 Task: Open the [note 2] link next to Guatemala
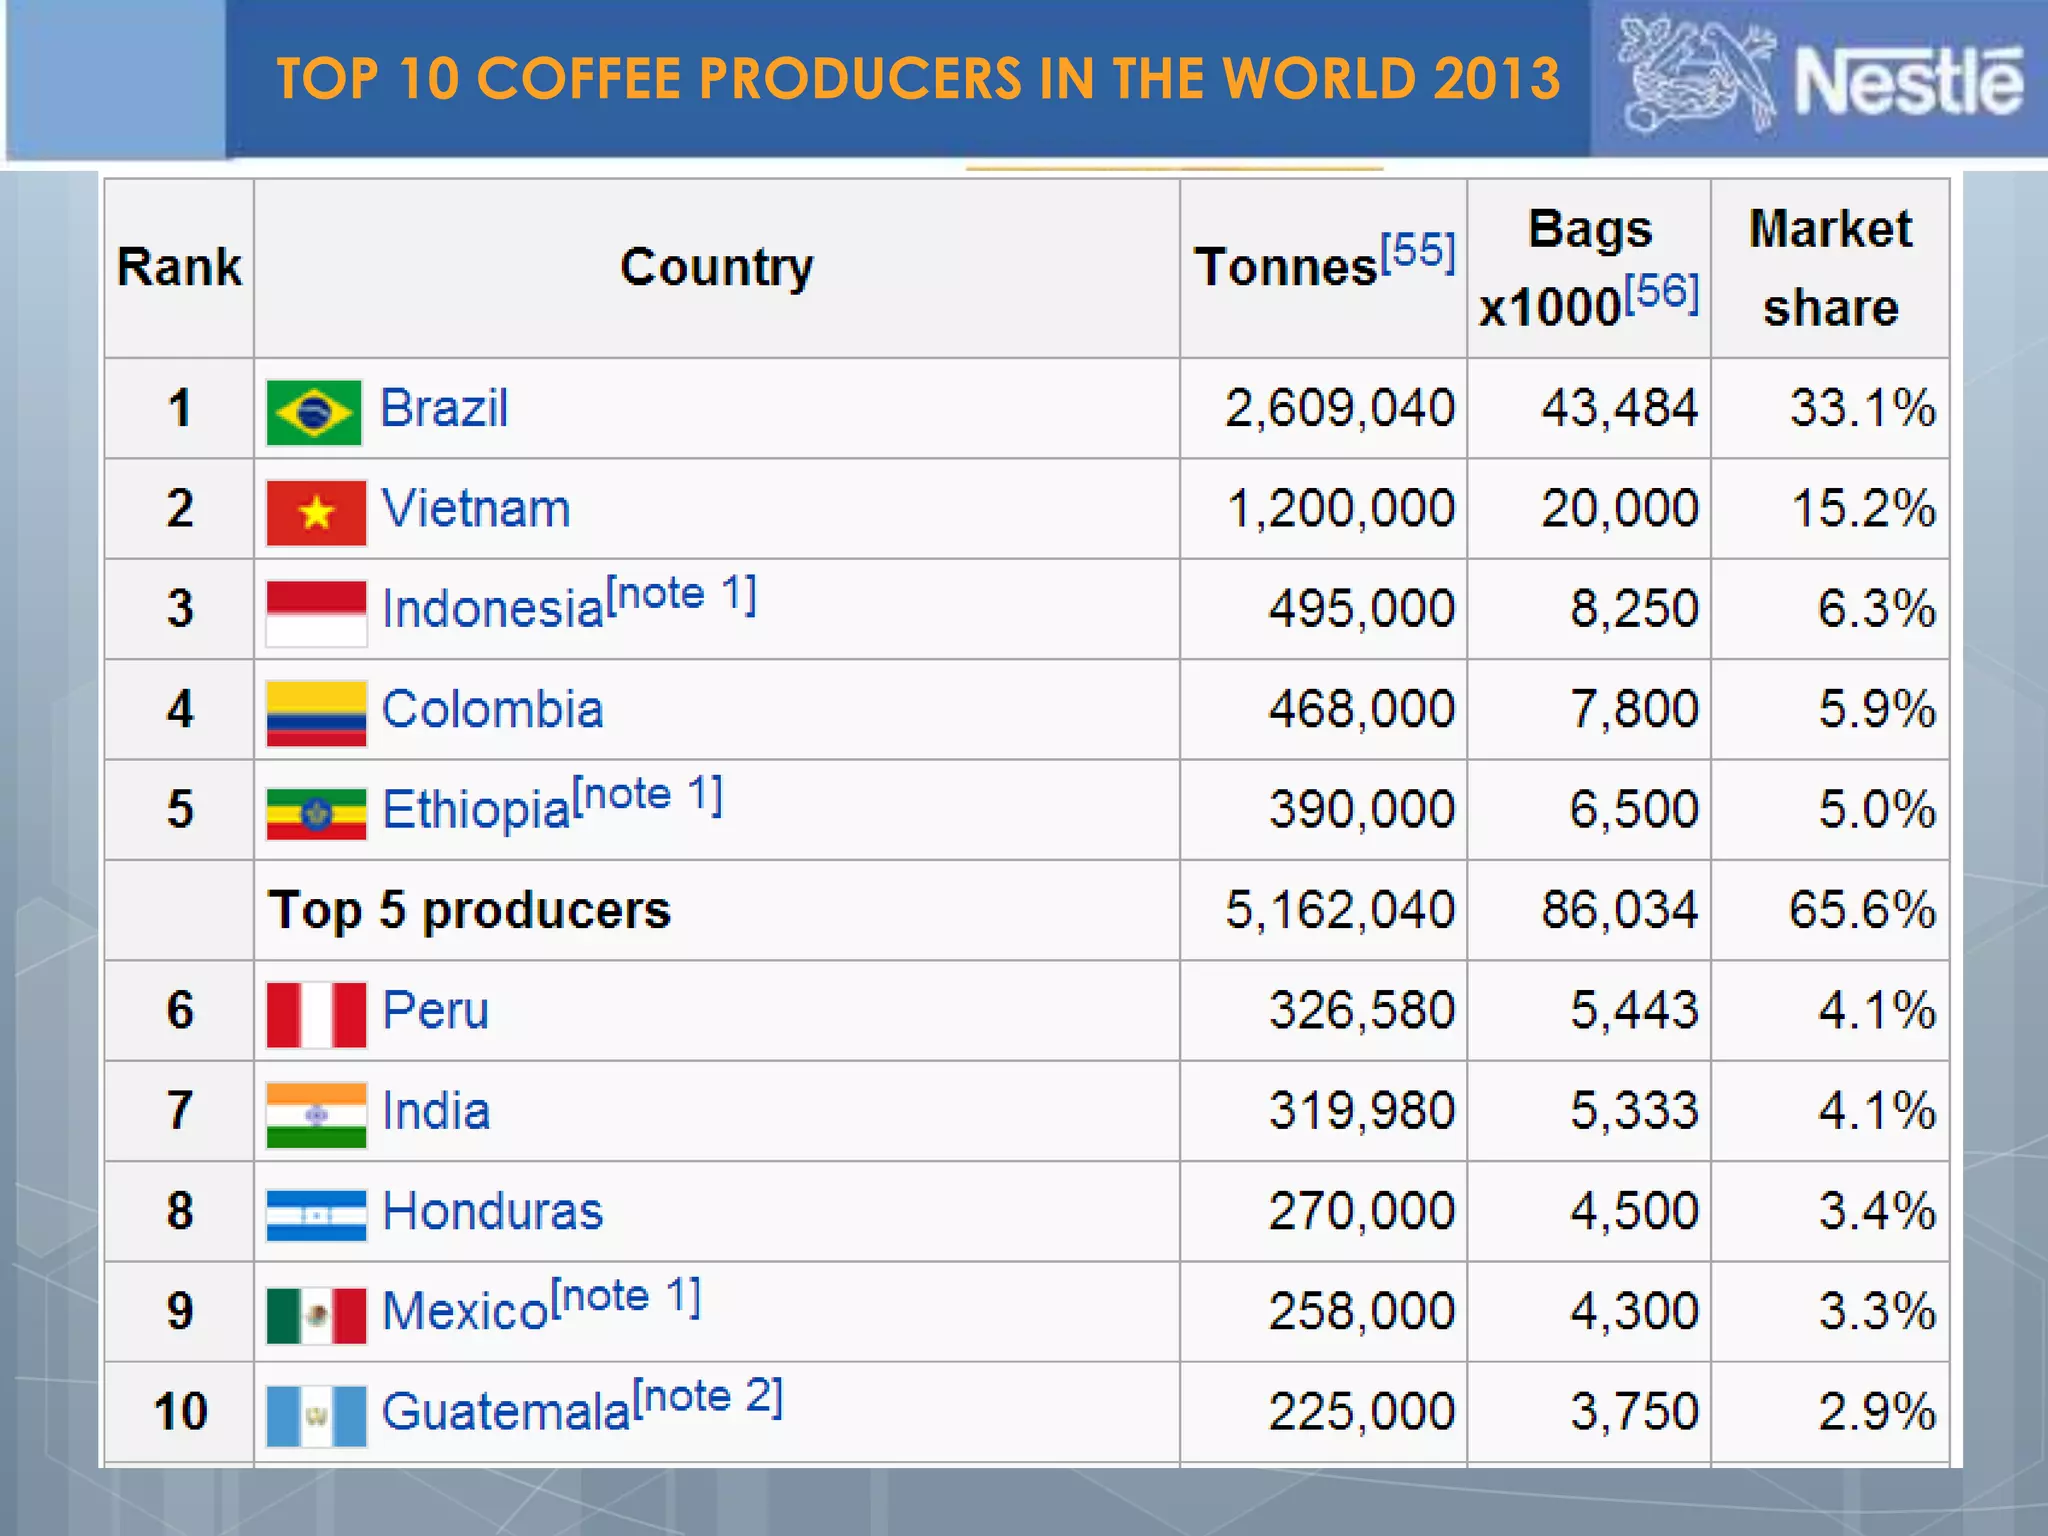tap(708, 1396)
